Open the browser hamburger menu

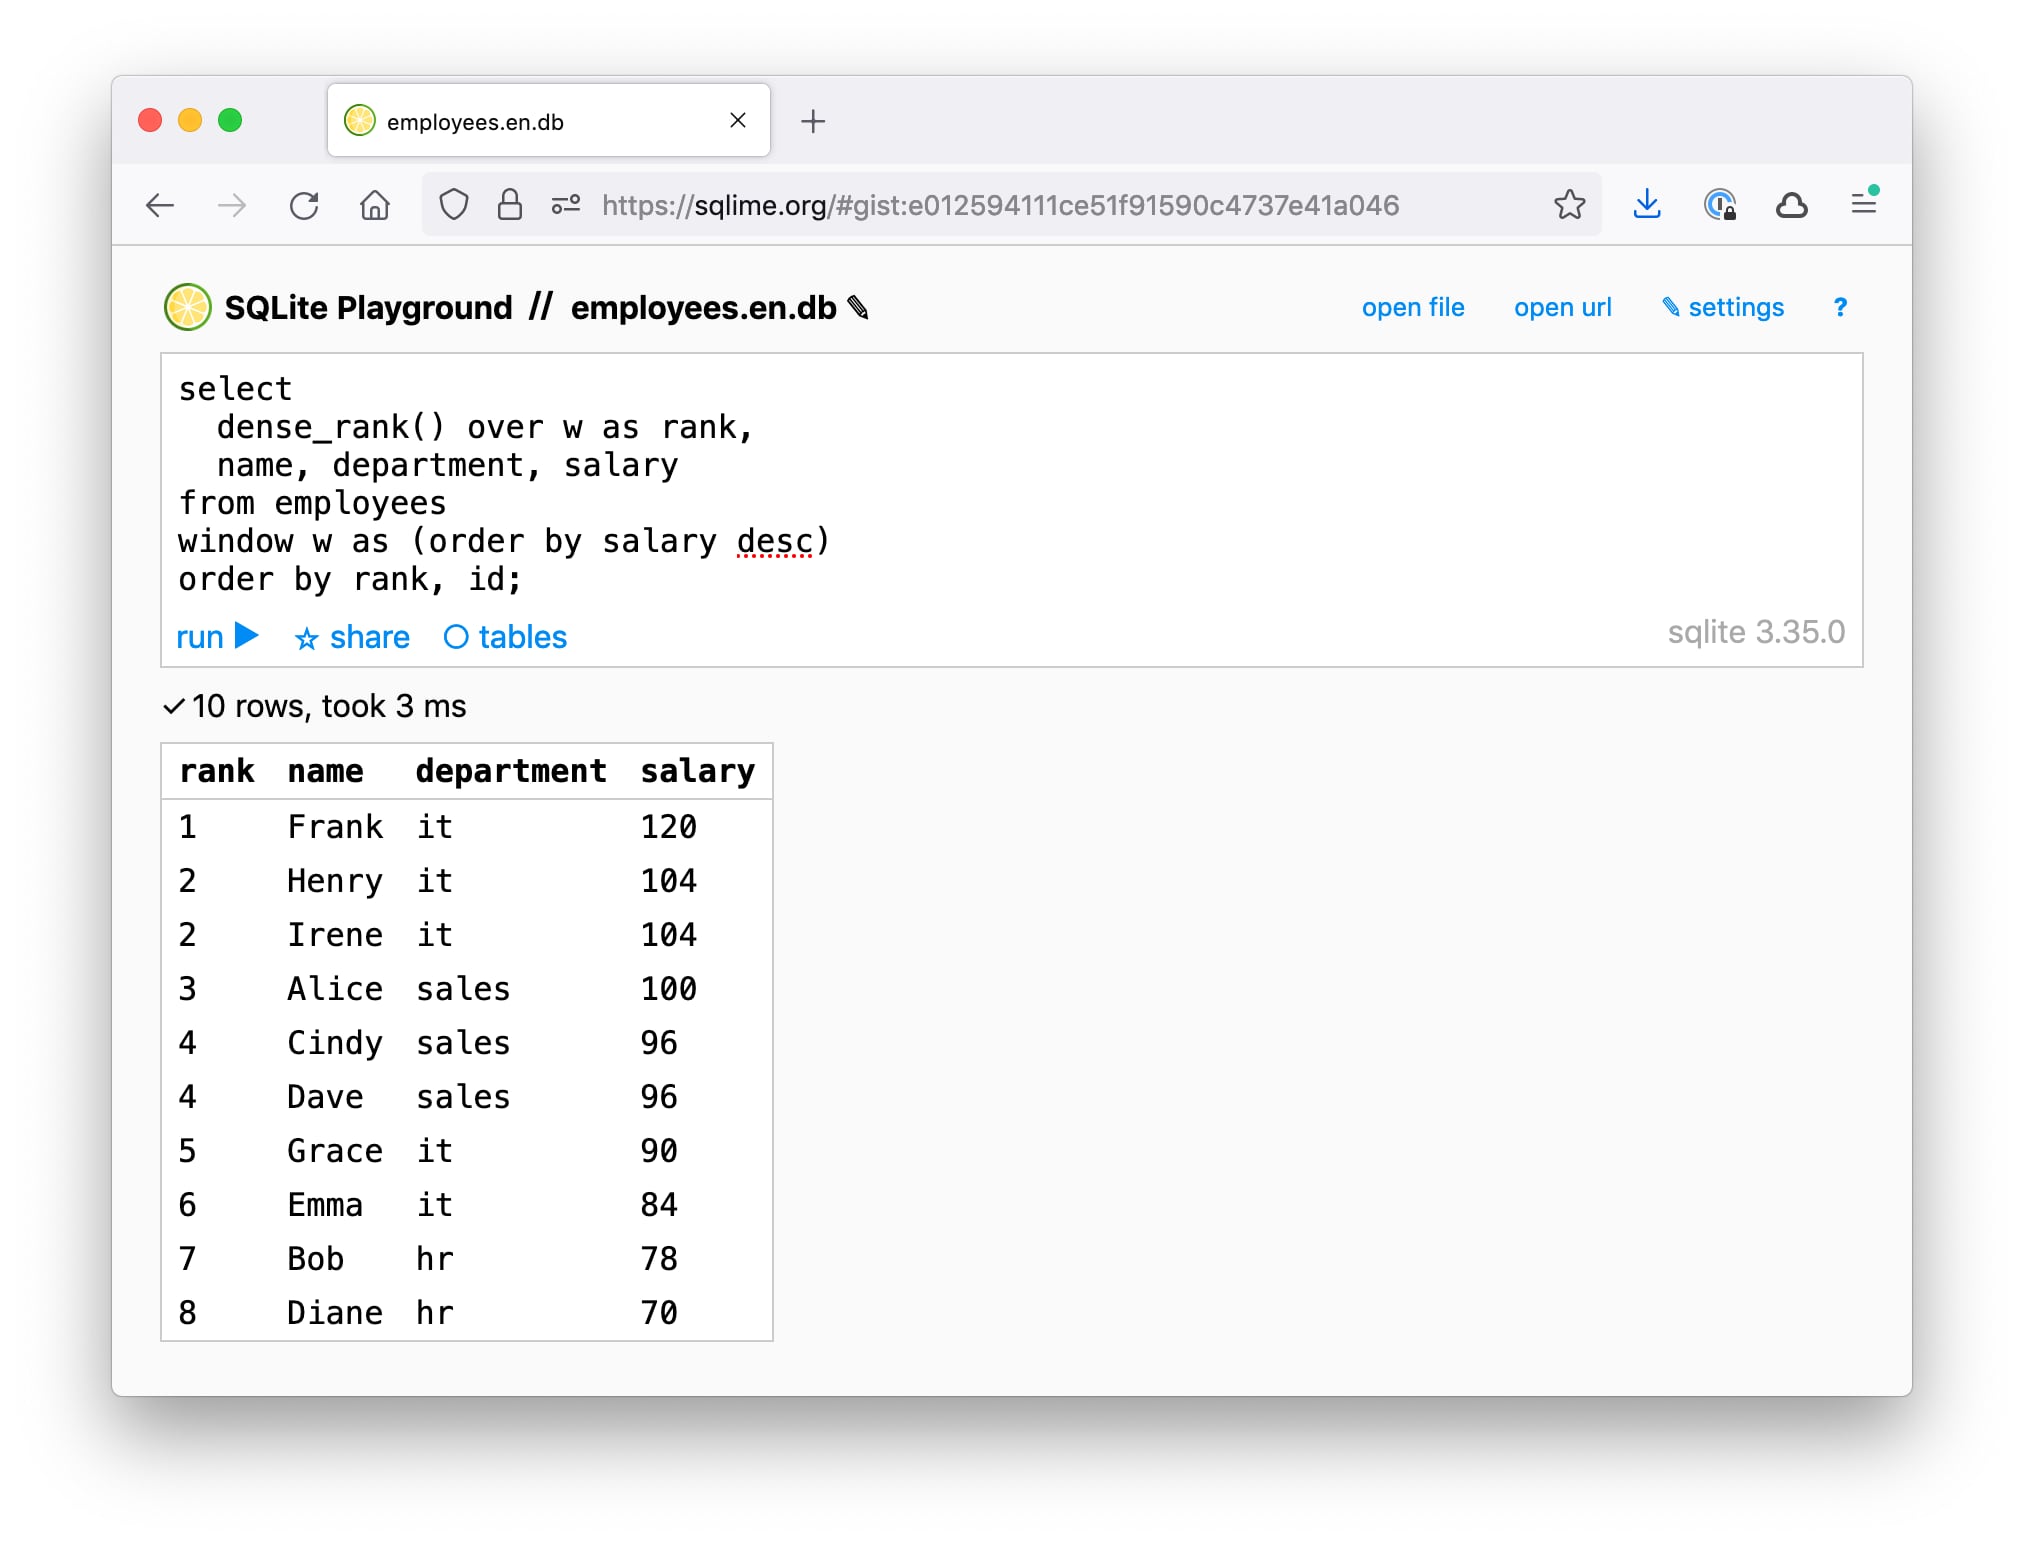(x=1863, y=205)
